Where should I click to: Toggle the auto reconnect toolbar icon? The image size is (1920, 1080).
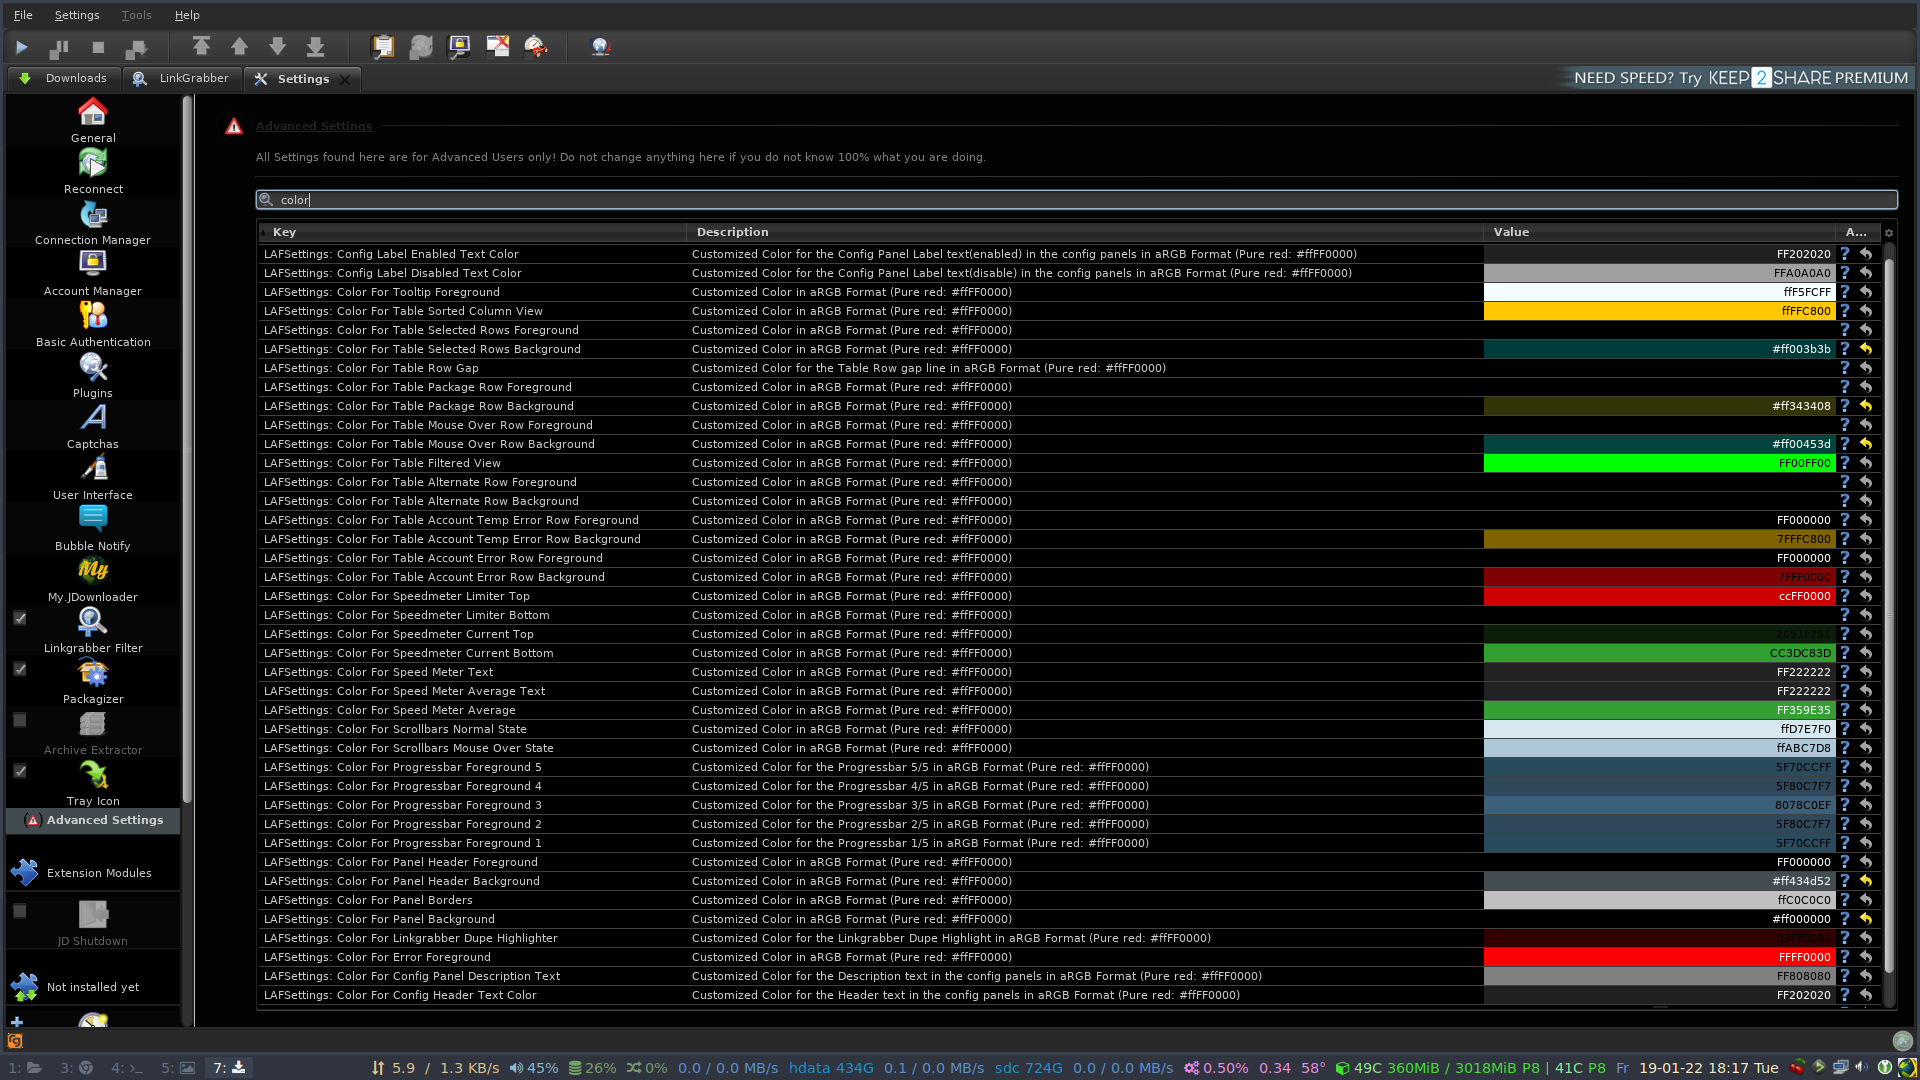(x=421, y=46)
